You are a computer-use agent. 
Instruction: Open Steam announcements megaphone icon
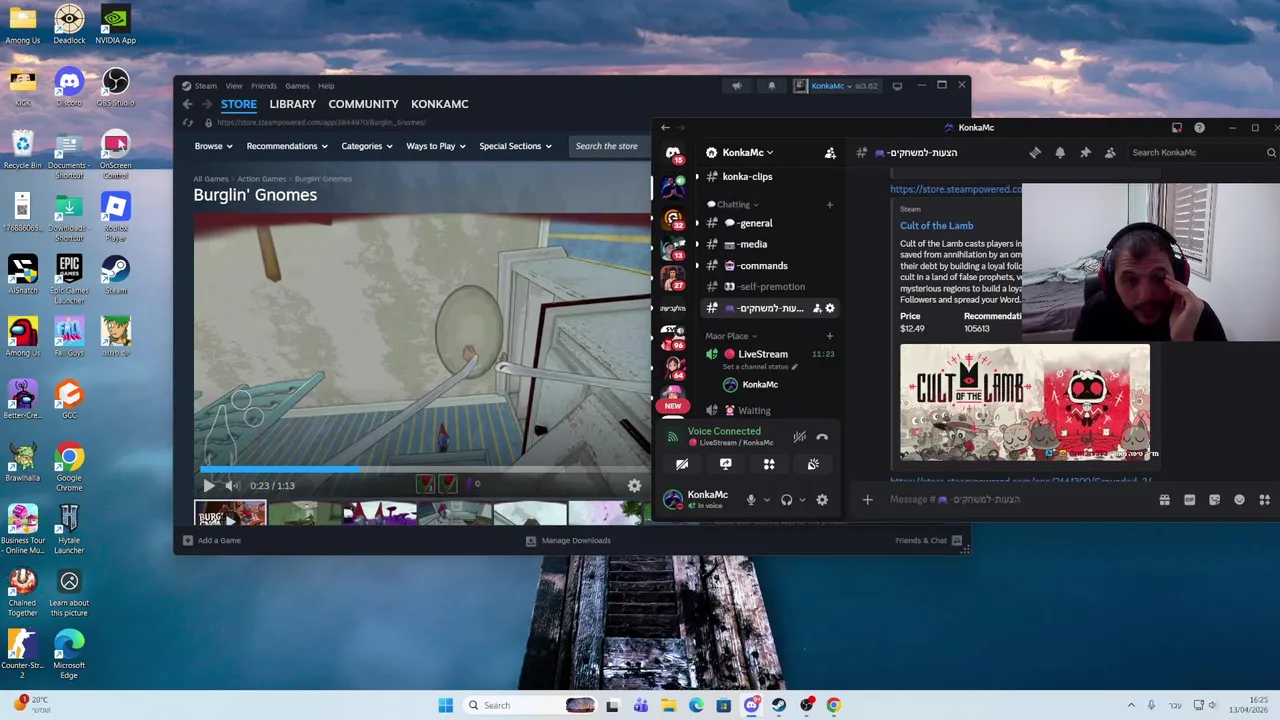click(x=737, y=86)
